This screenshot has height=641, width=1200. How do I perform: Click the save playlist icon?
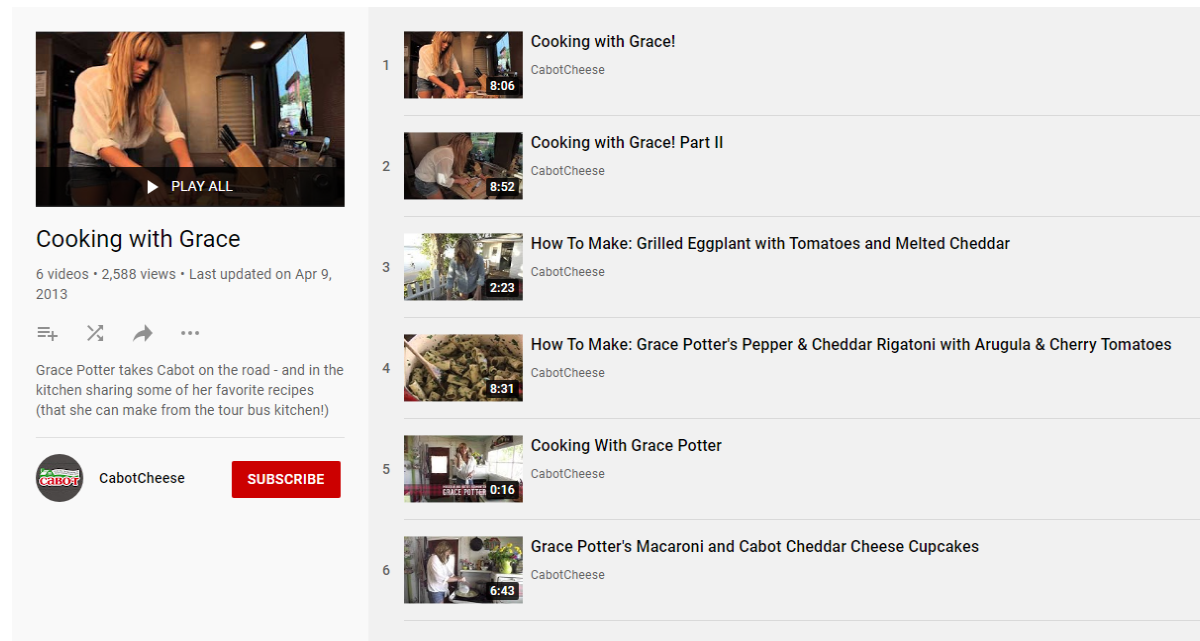coord(47,333)
